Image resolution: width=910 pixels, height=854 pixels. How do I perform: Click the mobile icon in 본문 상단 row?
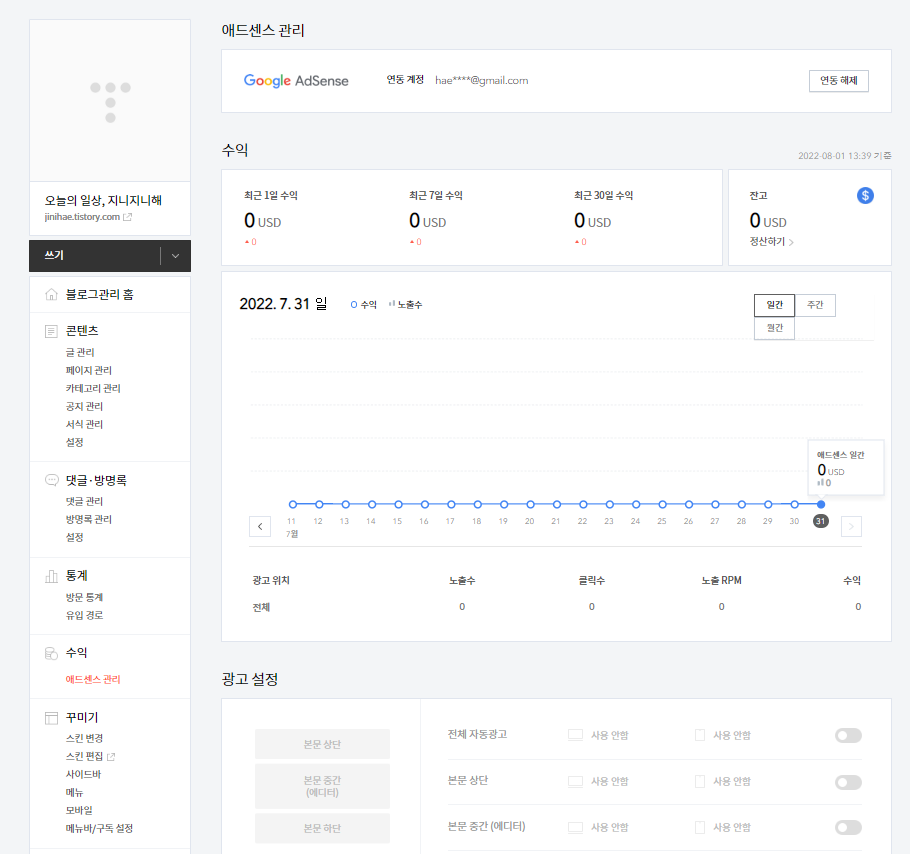point(700,781)
